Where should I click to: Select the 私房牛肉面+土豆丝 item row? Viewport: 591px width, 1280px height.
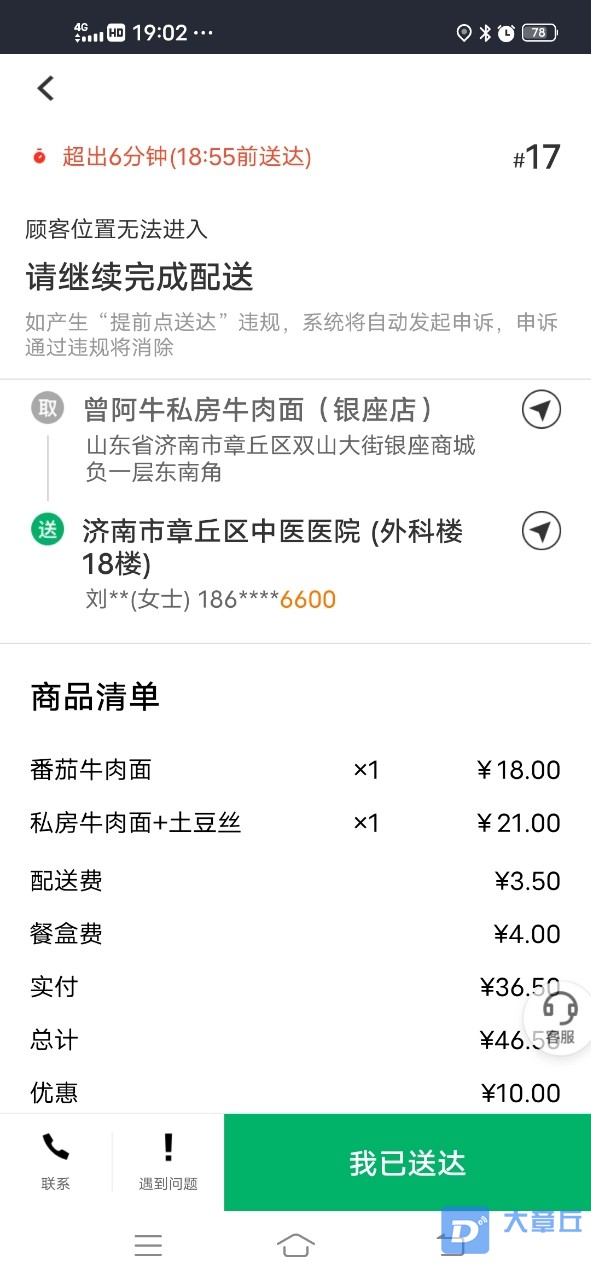(x=295, y=823)
